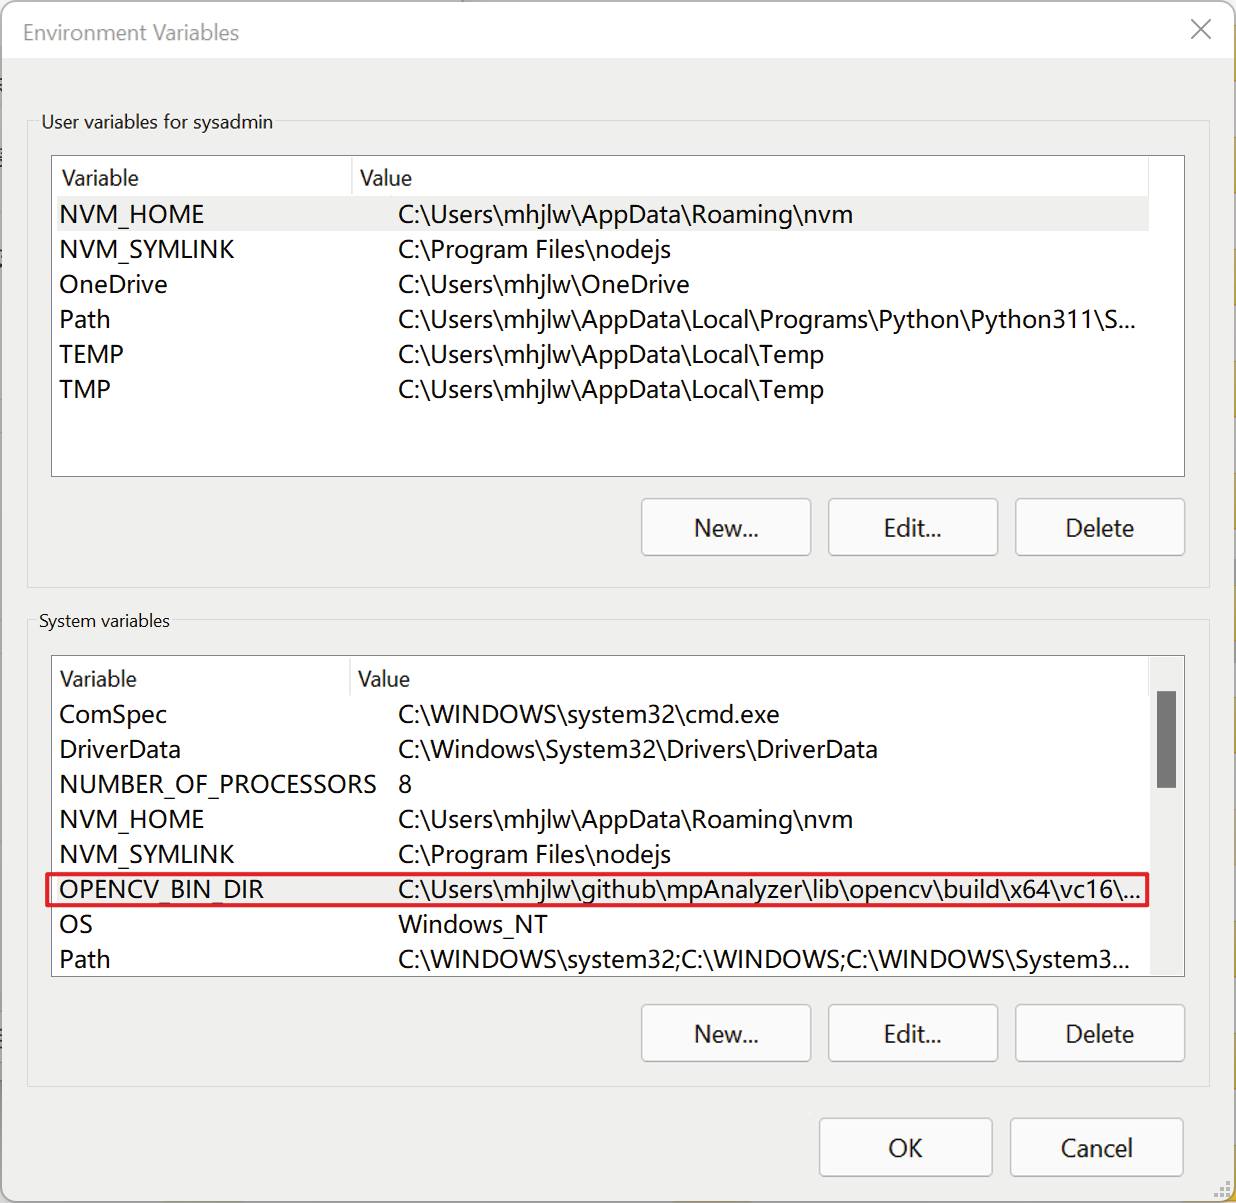The image size is (1236, 1203).
Task: Sort system variables by Variable column header
Action: click(98, 679)
